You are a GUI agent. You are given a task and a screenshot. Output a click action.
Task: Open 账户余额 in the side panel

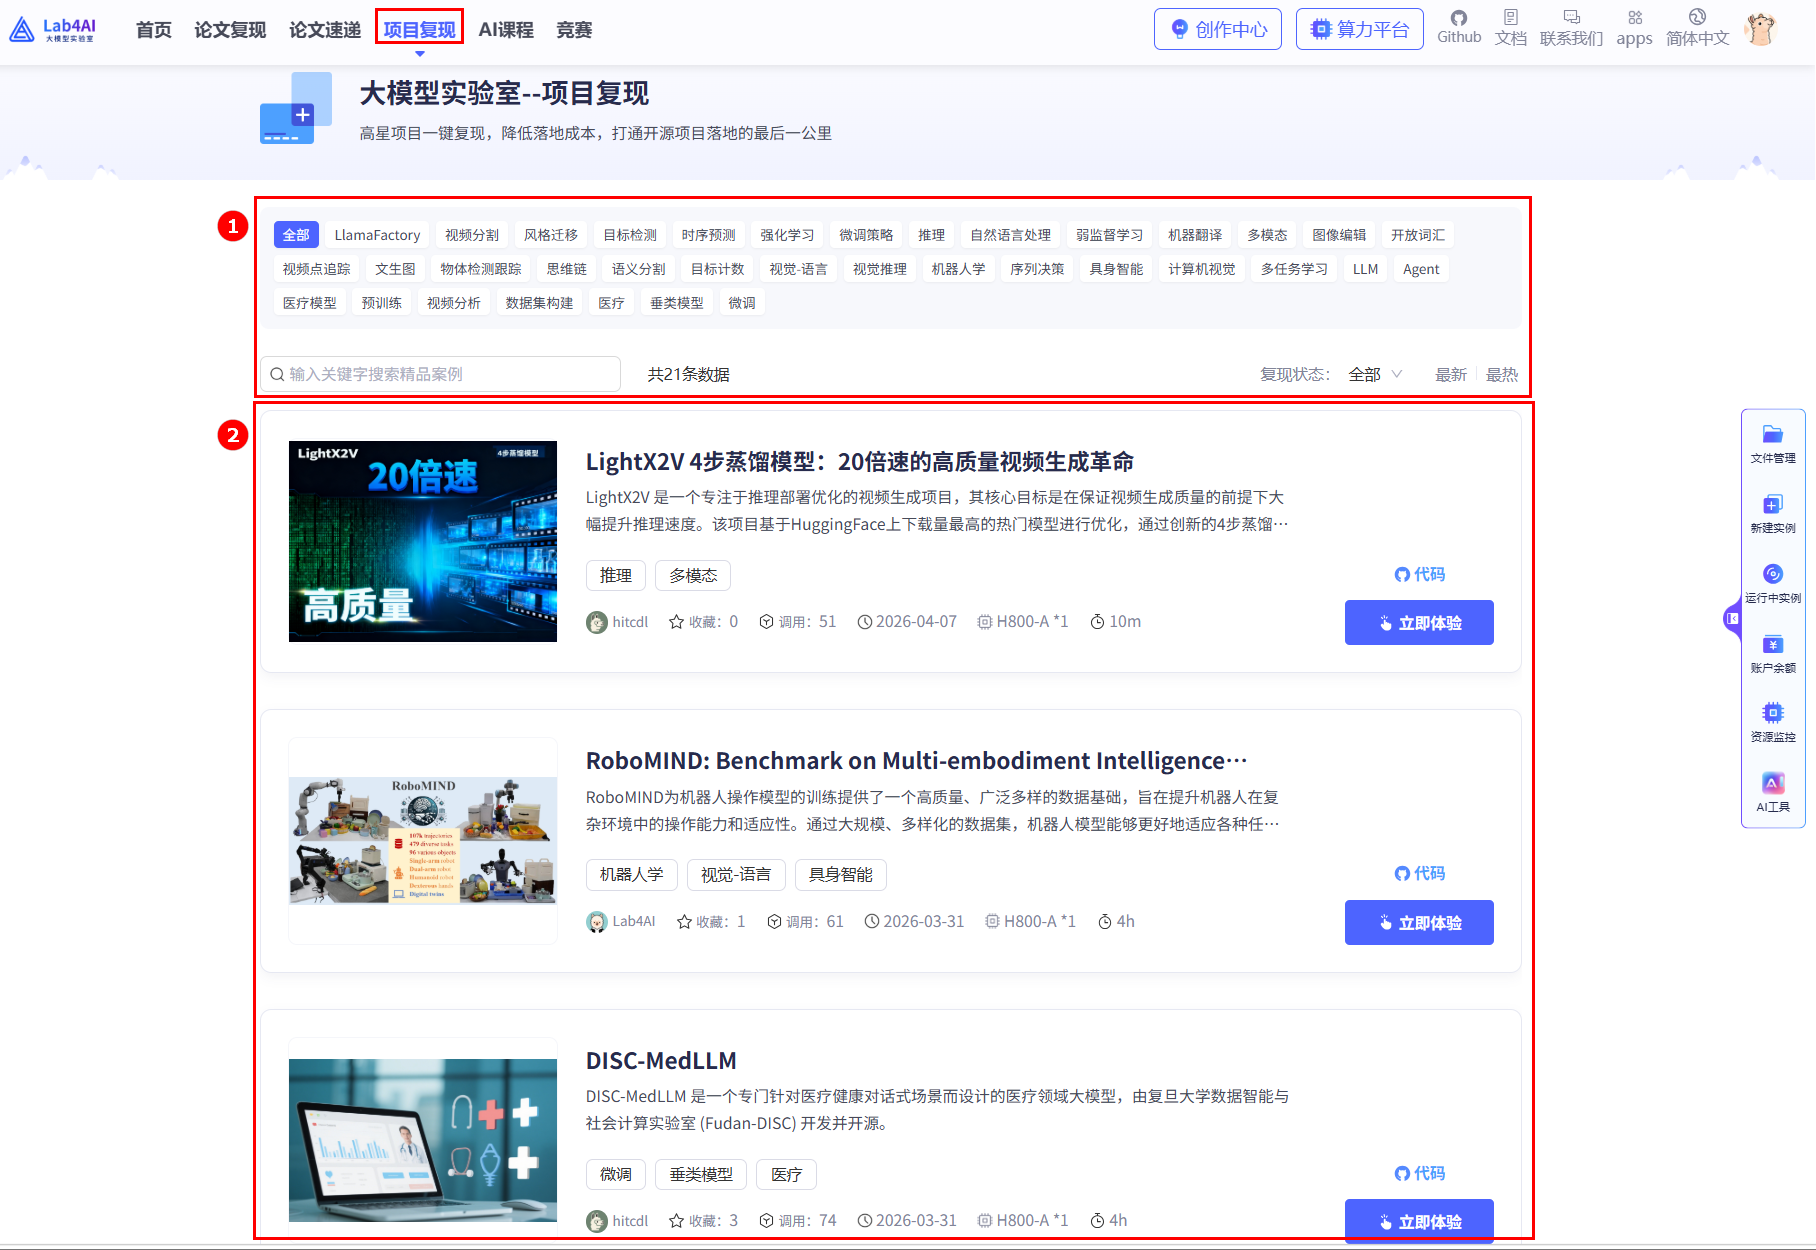(1773, 654)
